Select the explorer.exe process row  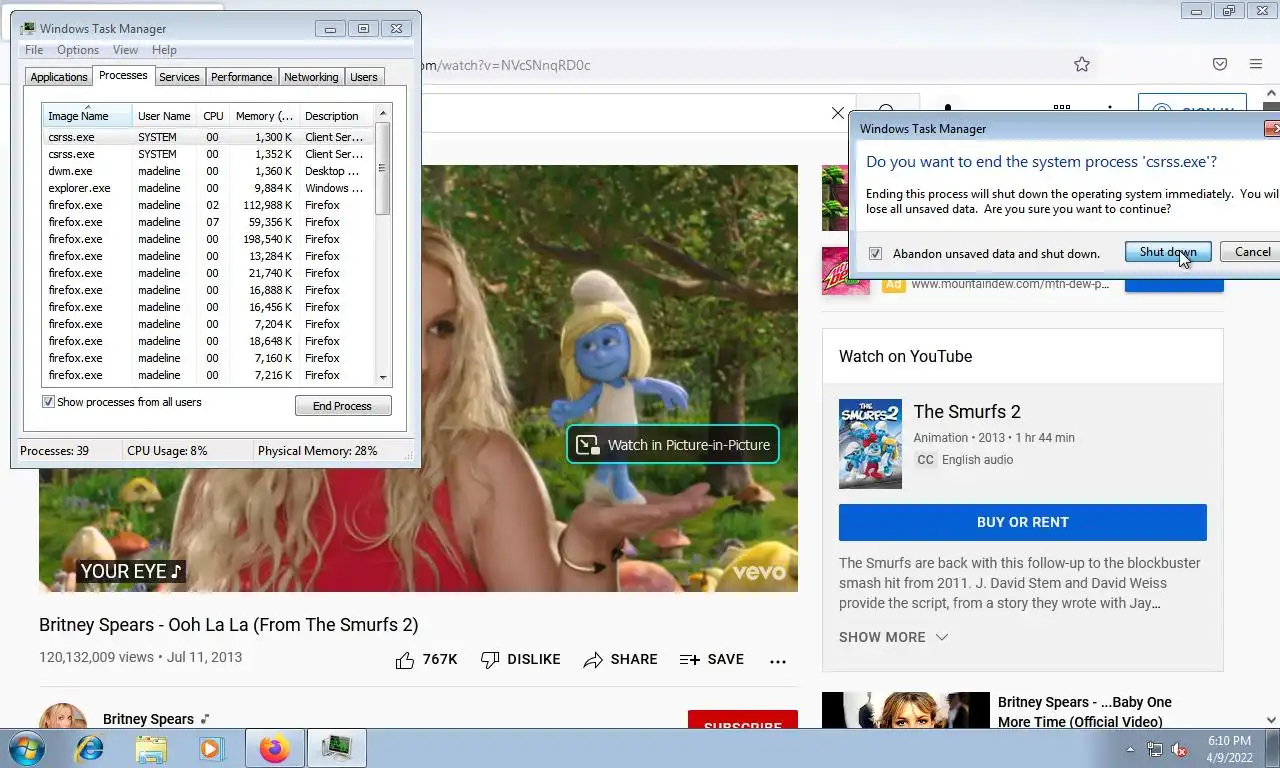(x=207, y=188)
